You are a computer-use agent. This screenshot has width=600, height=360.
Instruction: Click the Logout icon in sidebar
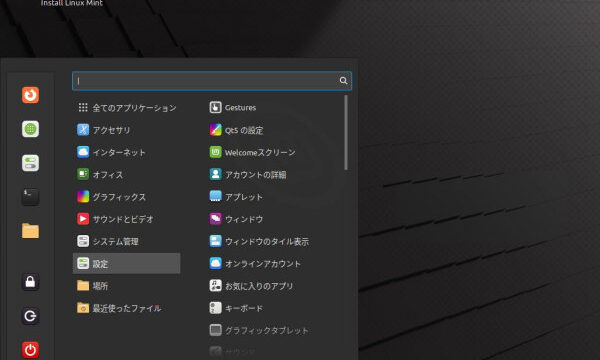pos(30,316)
